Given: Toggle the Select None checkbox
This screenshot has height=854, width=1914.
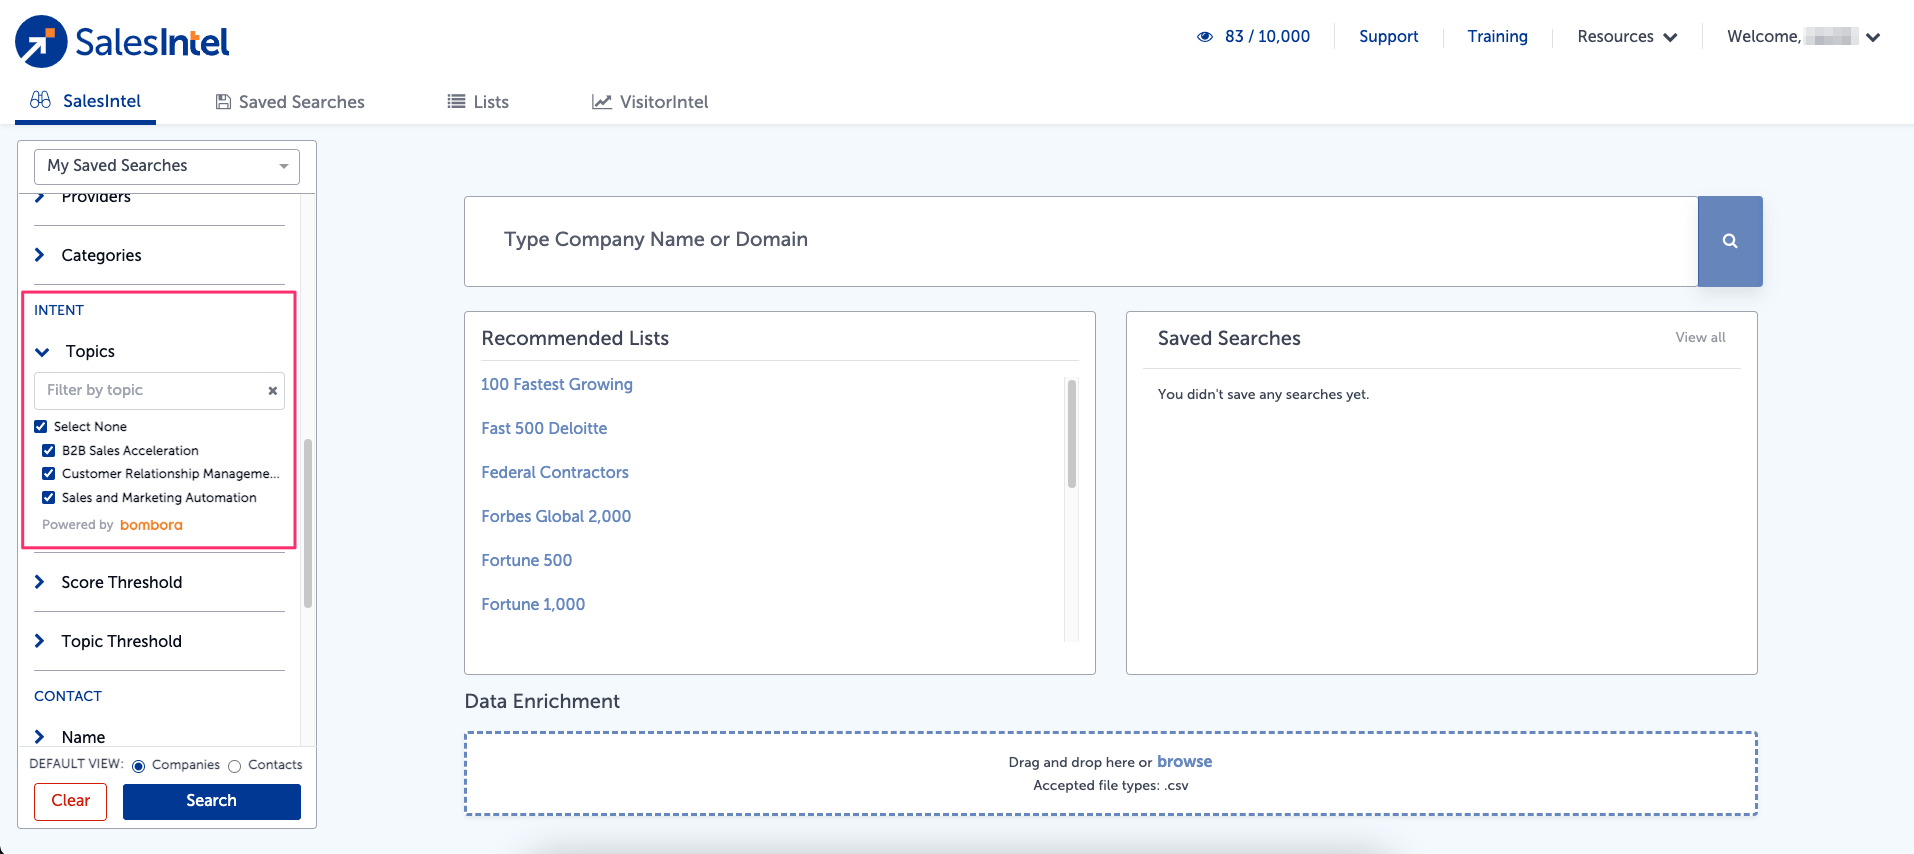Looking at the screenshot, I should click(x=41, y=426).
